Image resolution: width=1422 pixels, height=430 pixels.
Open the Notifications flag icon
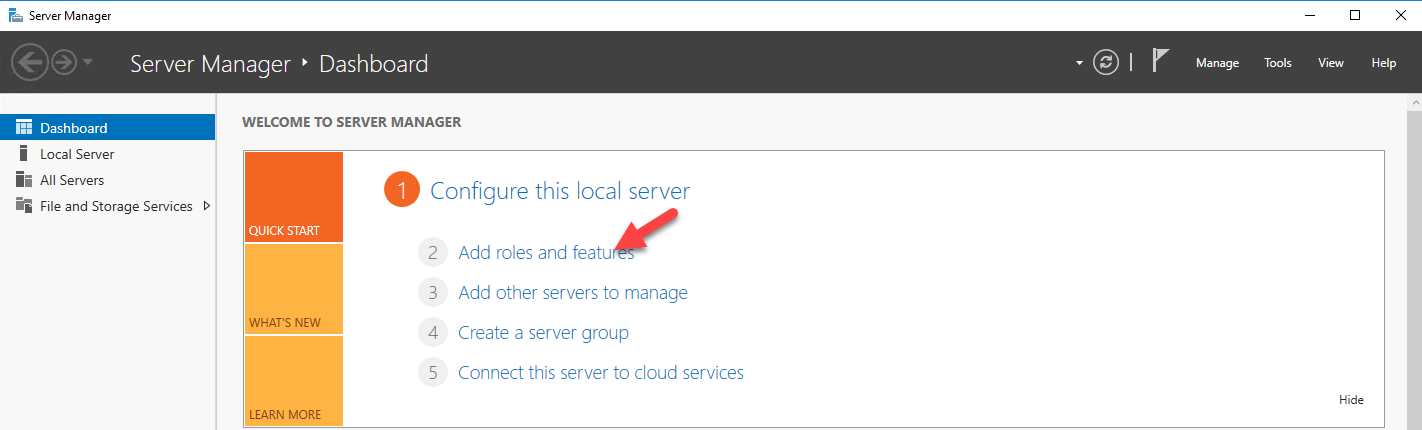tap(1159, 62)
